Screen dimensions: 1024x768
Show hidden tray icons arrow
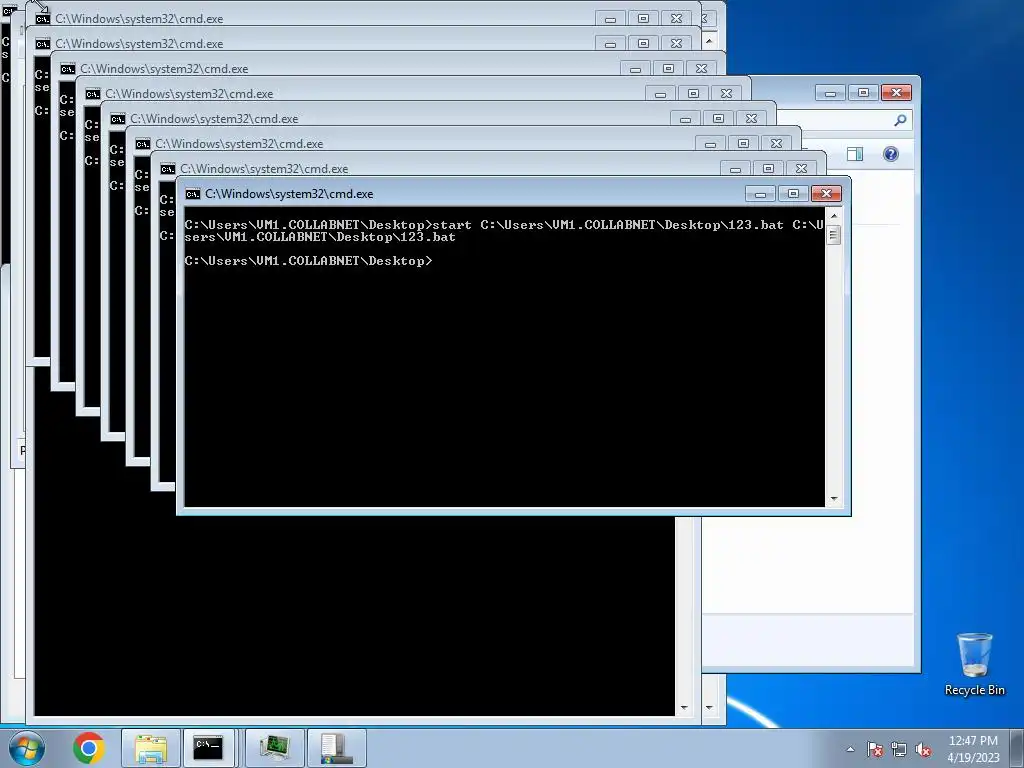(850, 749)
